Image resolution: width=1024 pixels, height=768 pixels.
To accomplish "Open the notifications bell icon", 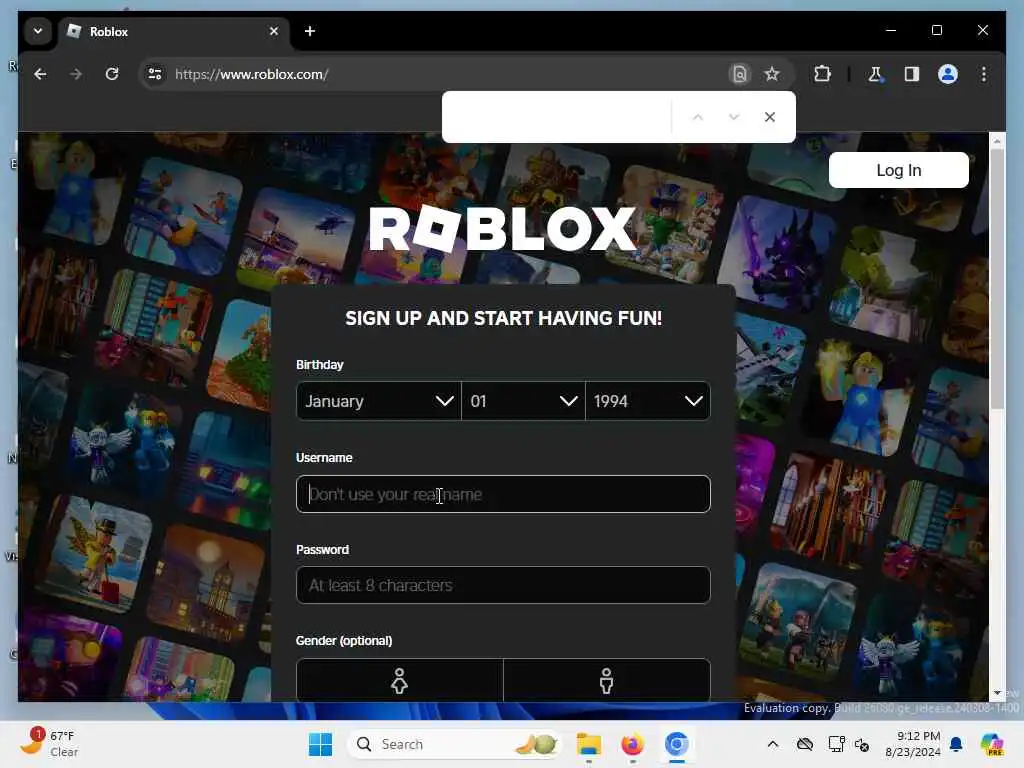I will pos(956,744).
